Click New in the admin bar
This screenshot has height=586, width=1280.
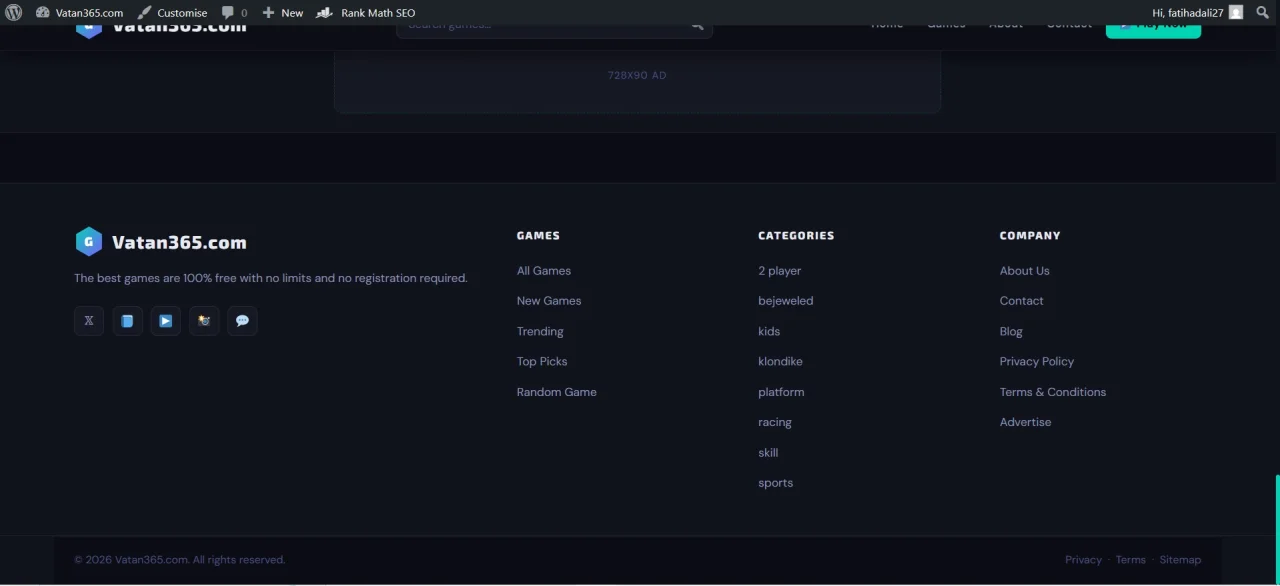[283, 12]
